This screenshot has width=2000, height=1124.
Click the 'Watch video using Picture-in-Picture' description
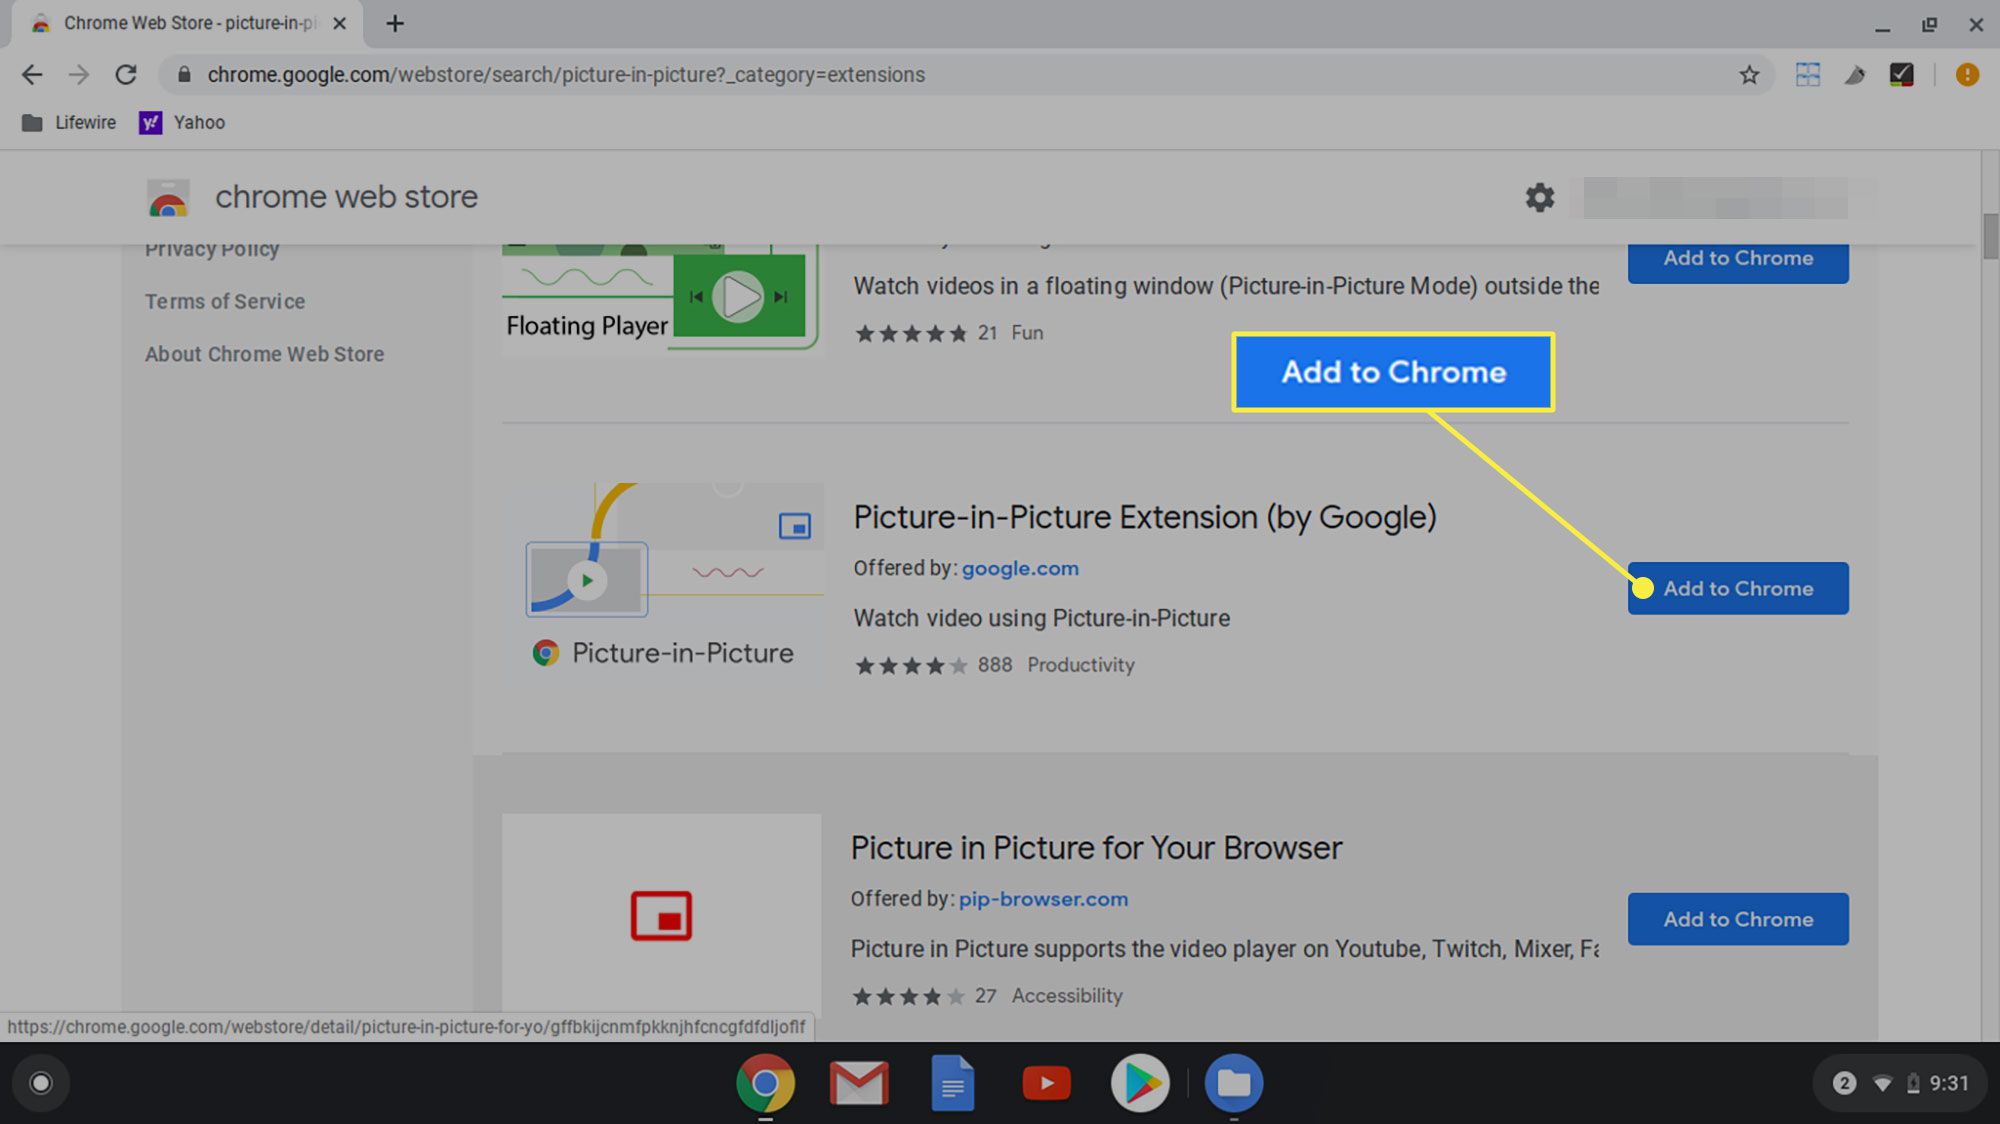[1041, 618]
